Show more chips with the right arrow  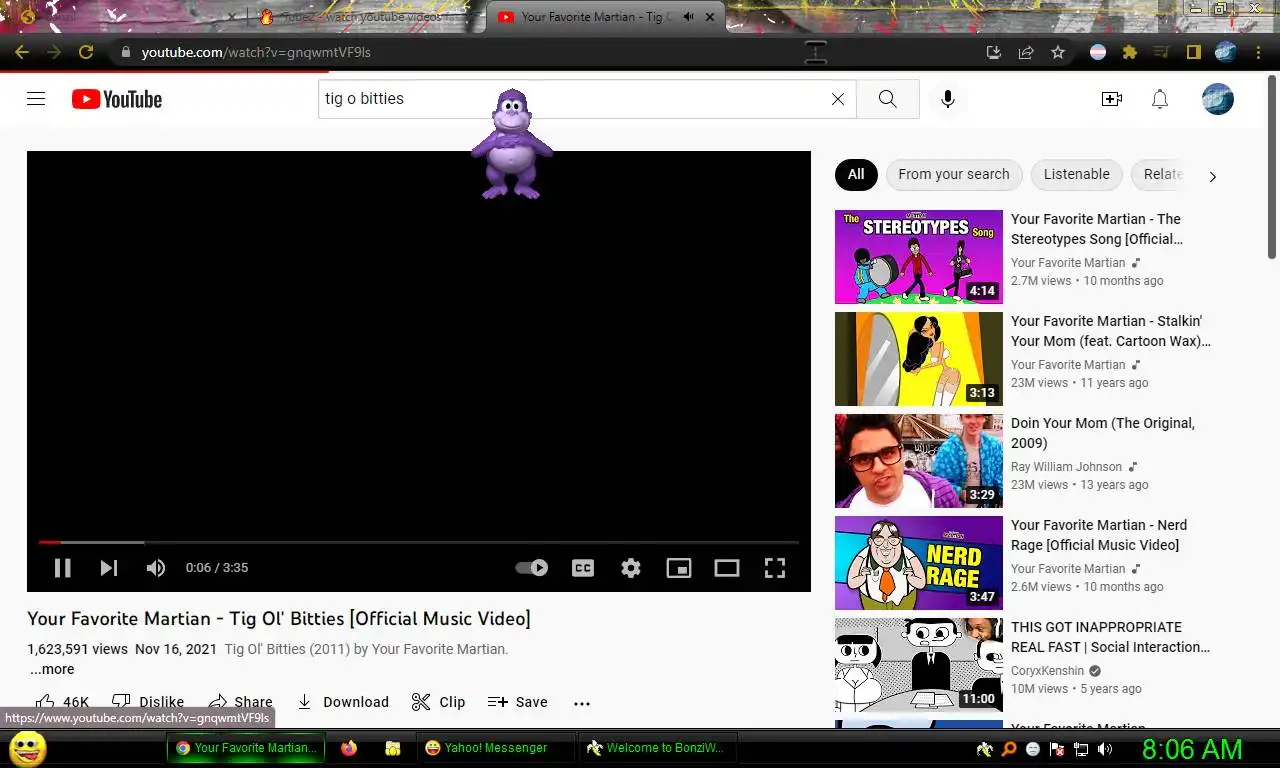pyautogui.click(x=1212, y=176)
